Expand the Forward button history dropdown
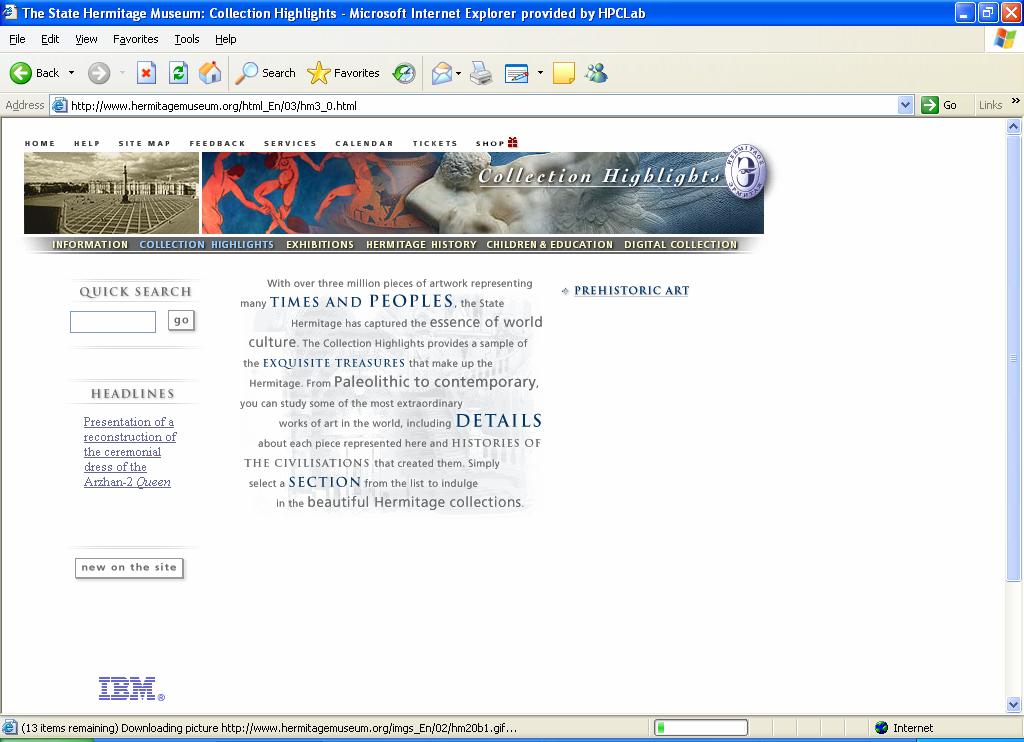 [122, 73]
